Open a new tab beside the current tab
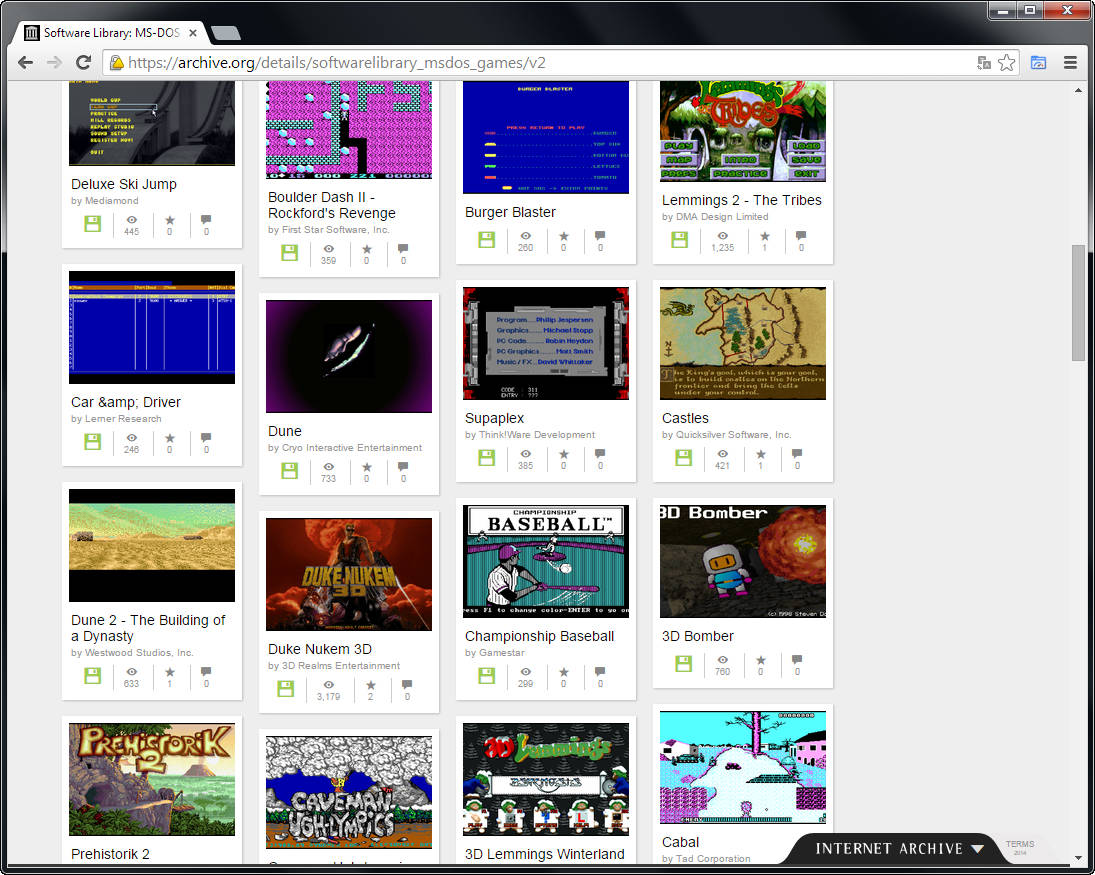The height and width of the screenshot is (875, 1095). pyautogui.click(x=225, y=33)
